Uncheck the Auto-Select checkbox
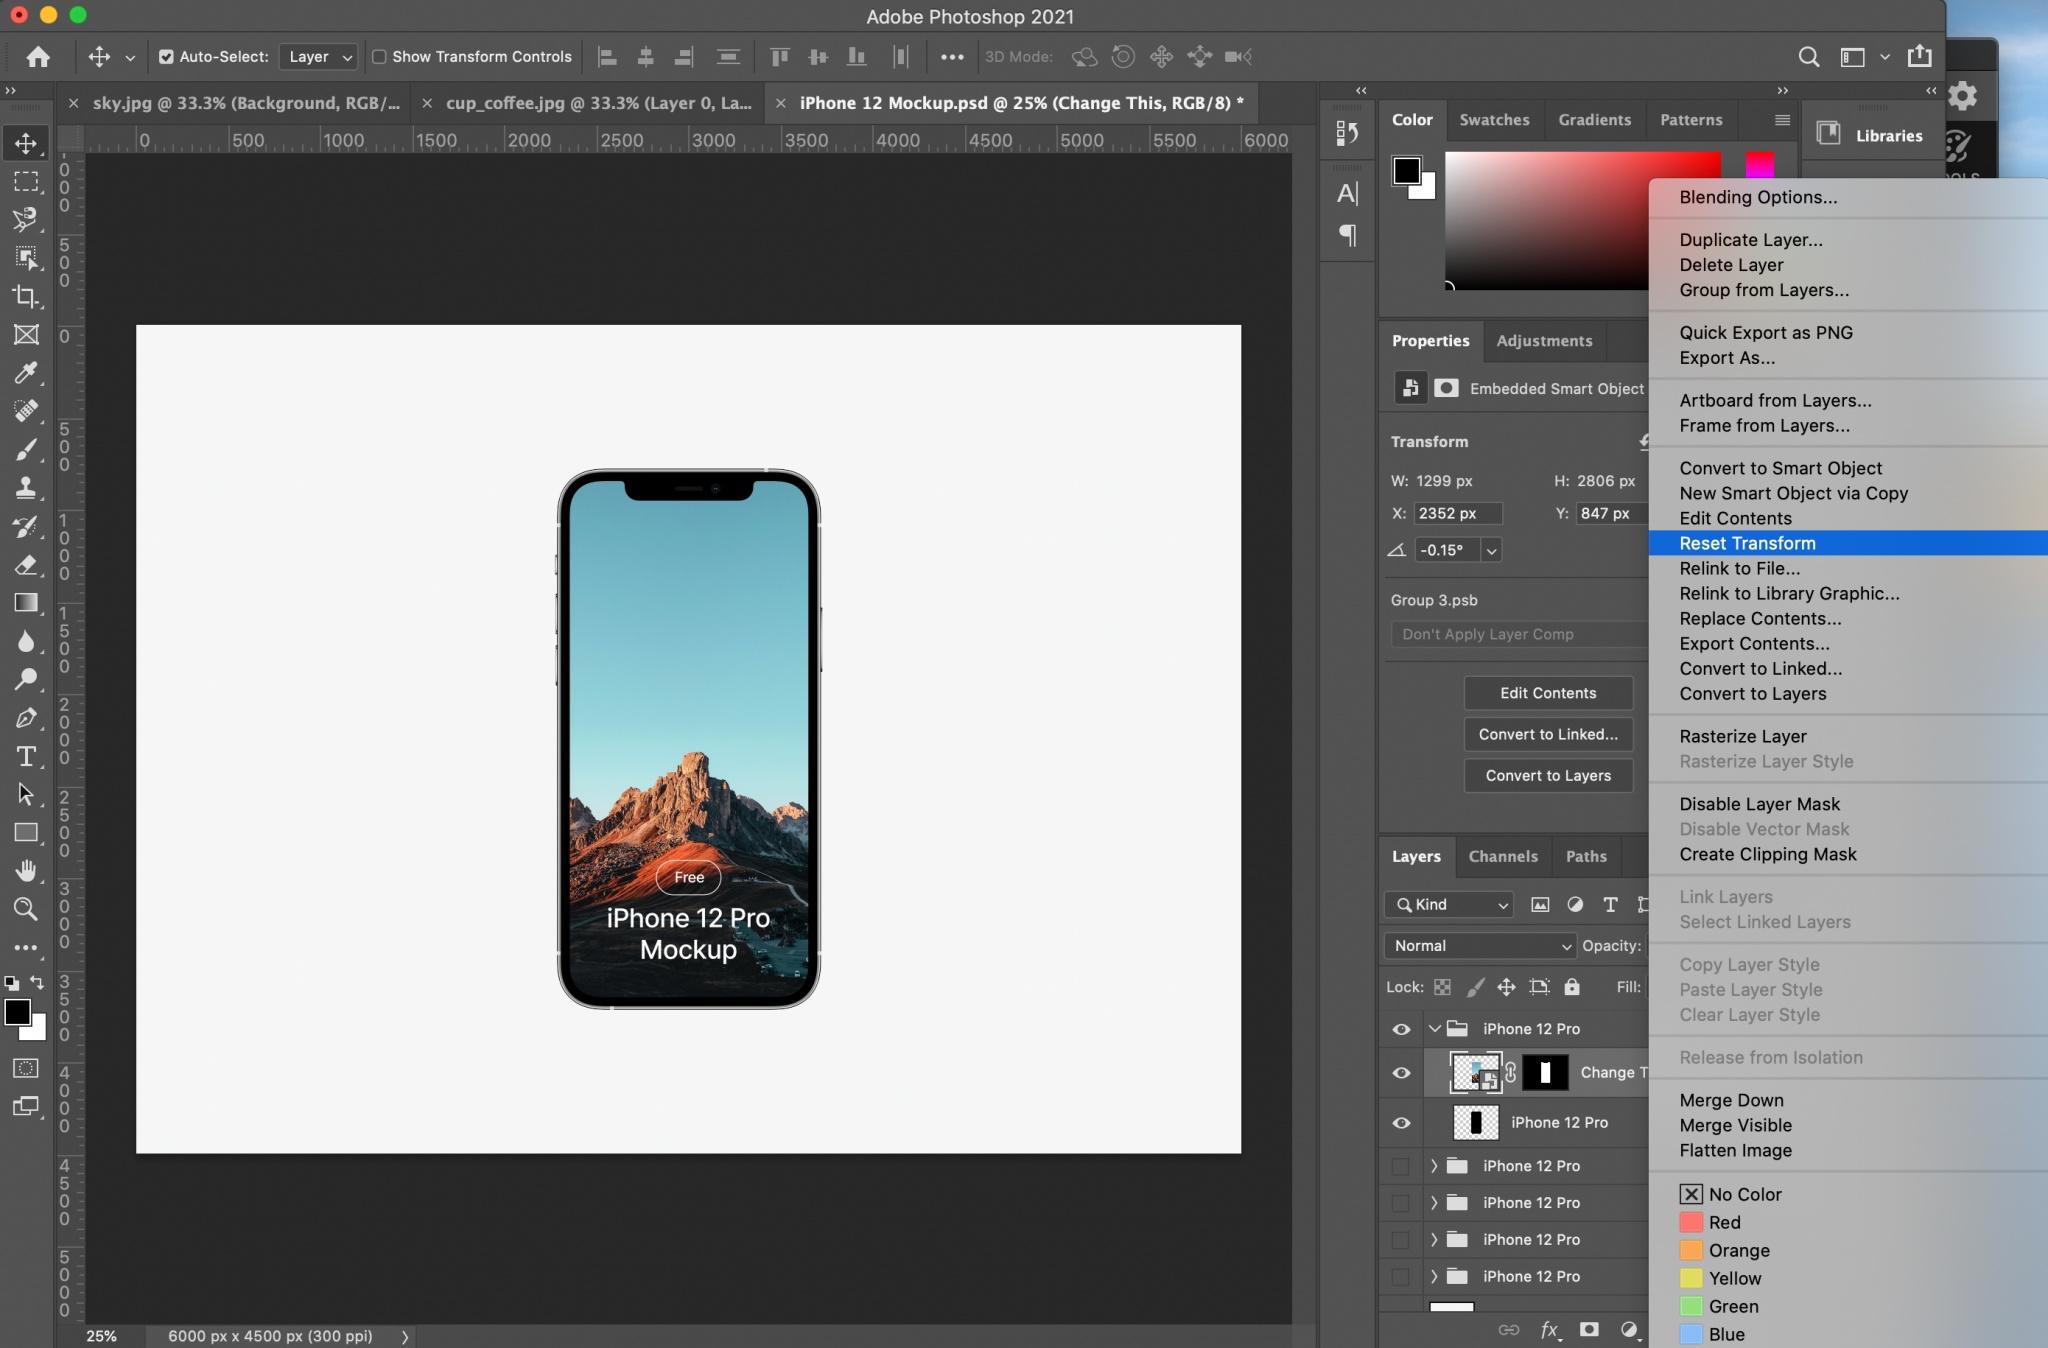 point(166,57)
